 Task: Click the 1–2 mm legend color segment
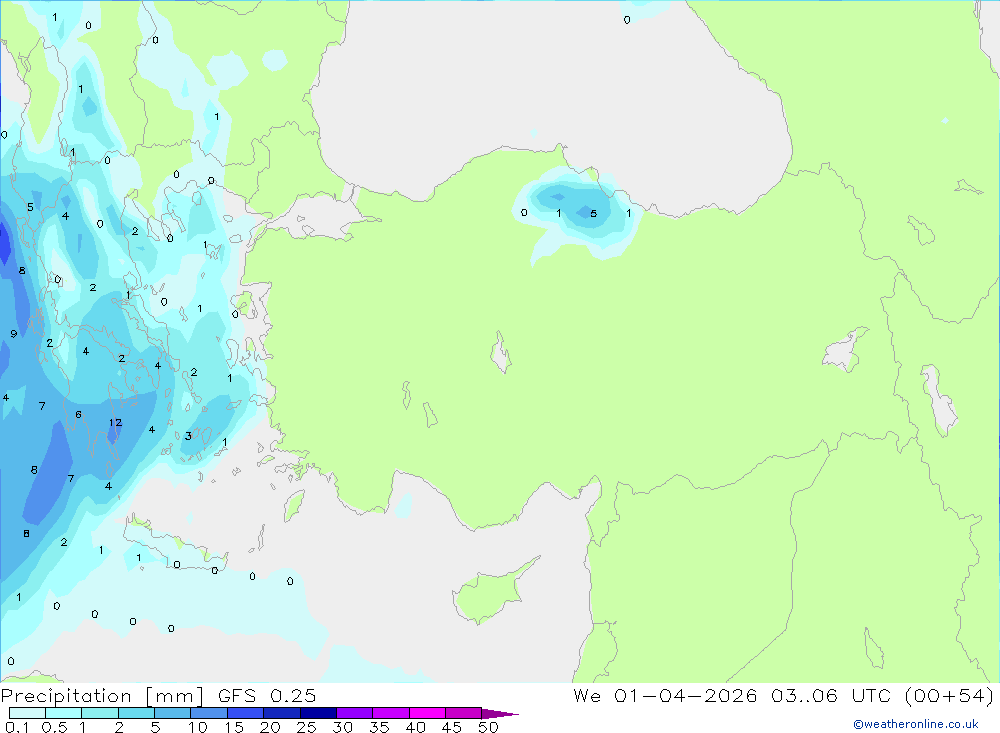tap(99, 713)
